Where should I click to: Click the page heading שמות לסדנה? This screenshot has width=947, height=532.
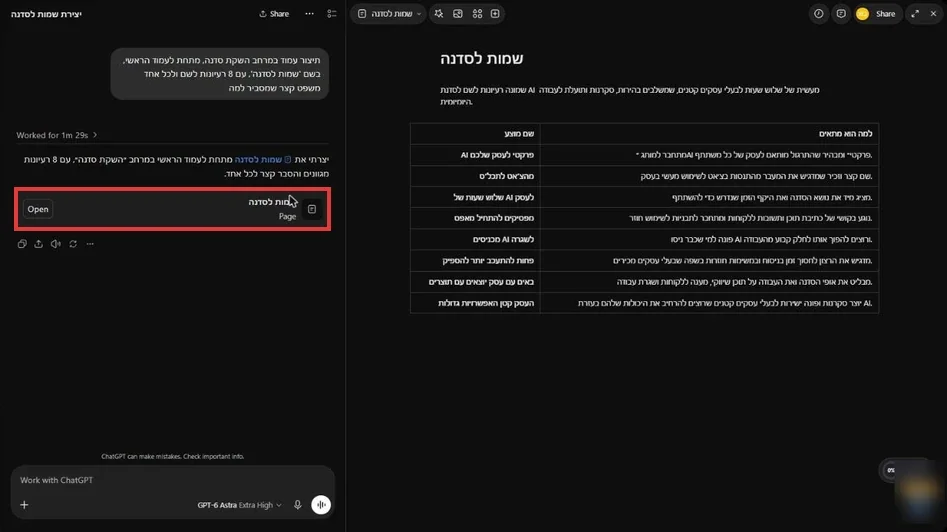[x=481, y=59]
